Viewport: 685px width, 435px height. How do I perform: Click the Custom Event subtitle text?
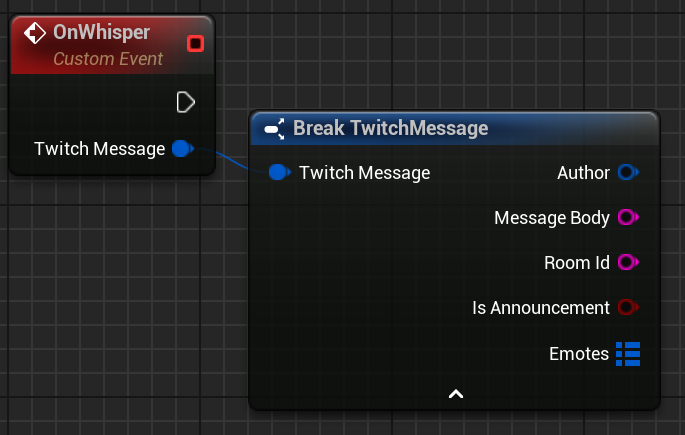(x=108, y=59)
